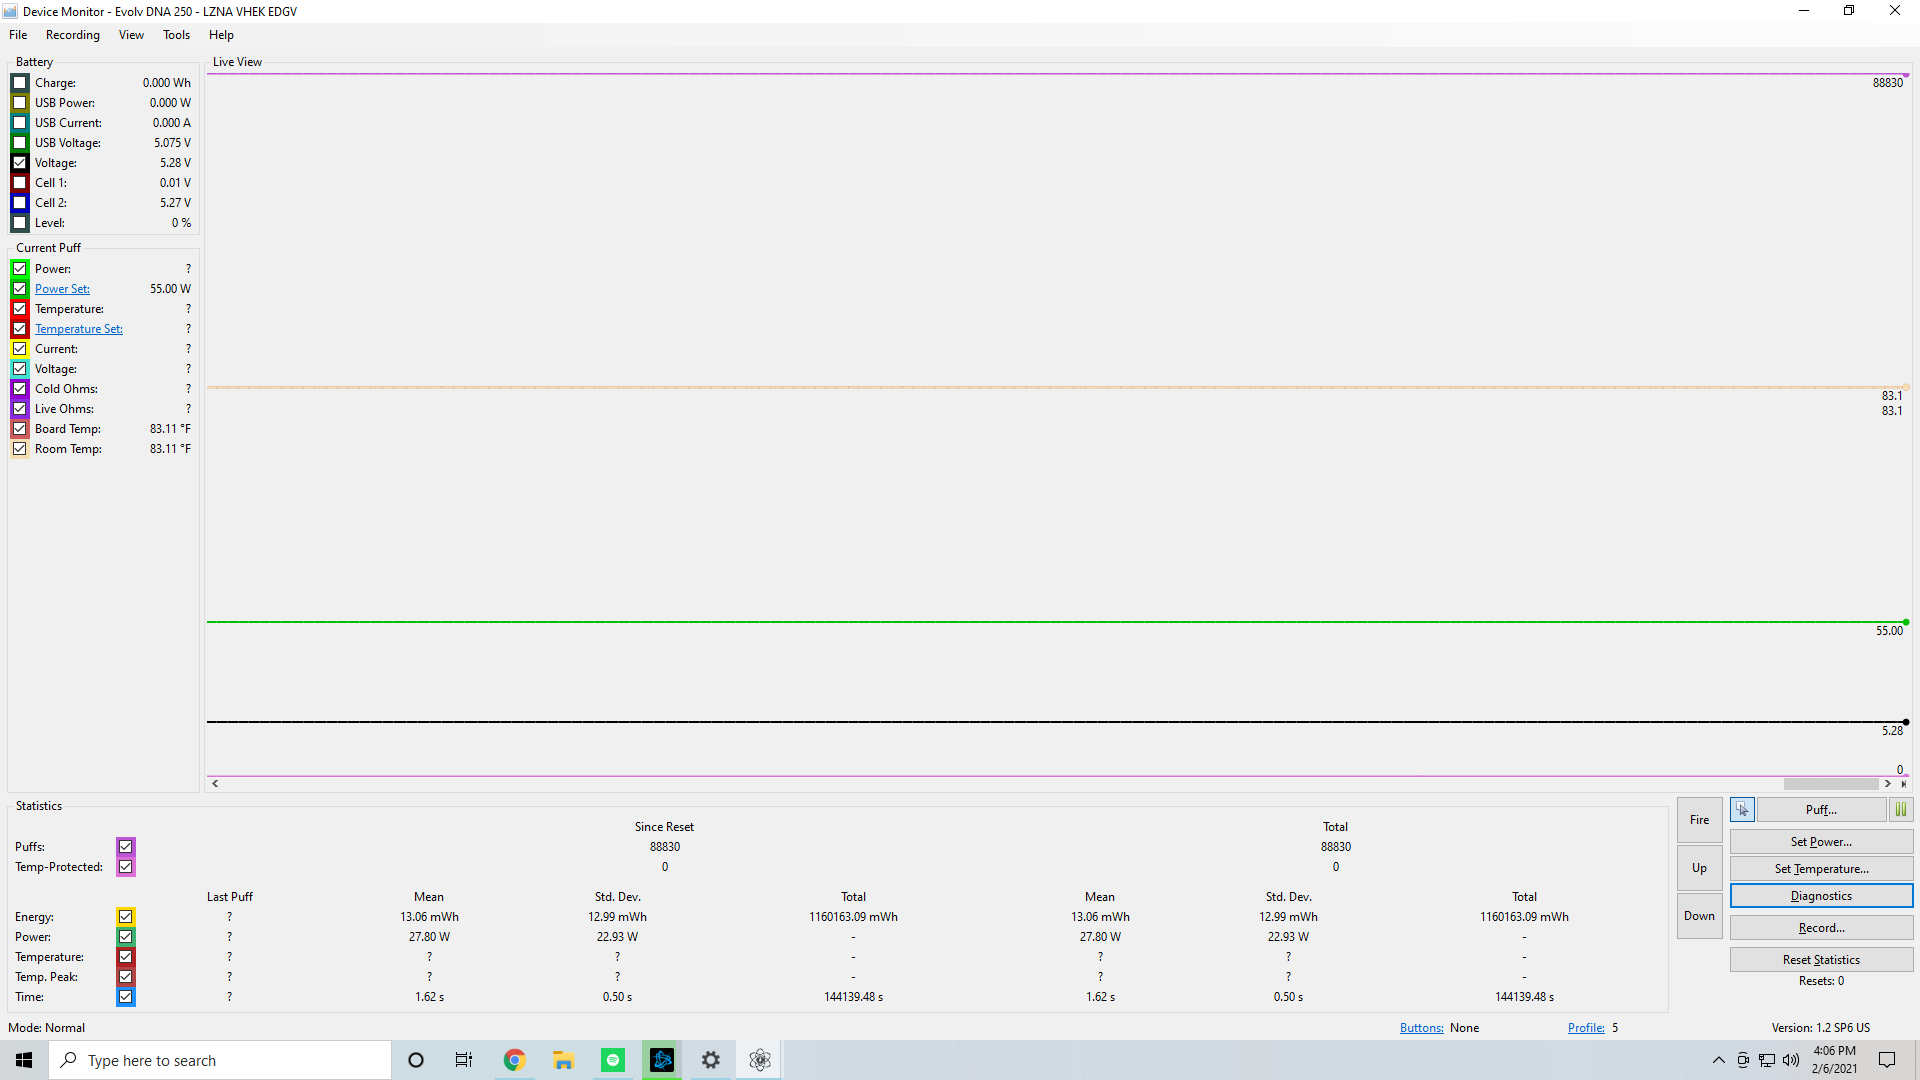Toggle the Puffs statistics checkbox
This screenshot has height=1080, width=1920.
(125, 847)
